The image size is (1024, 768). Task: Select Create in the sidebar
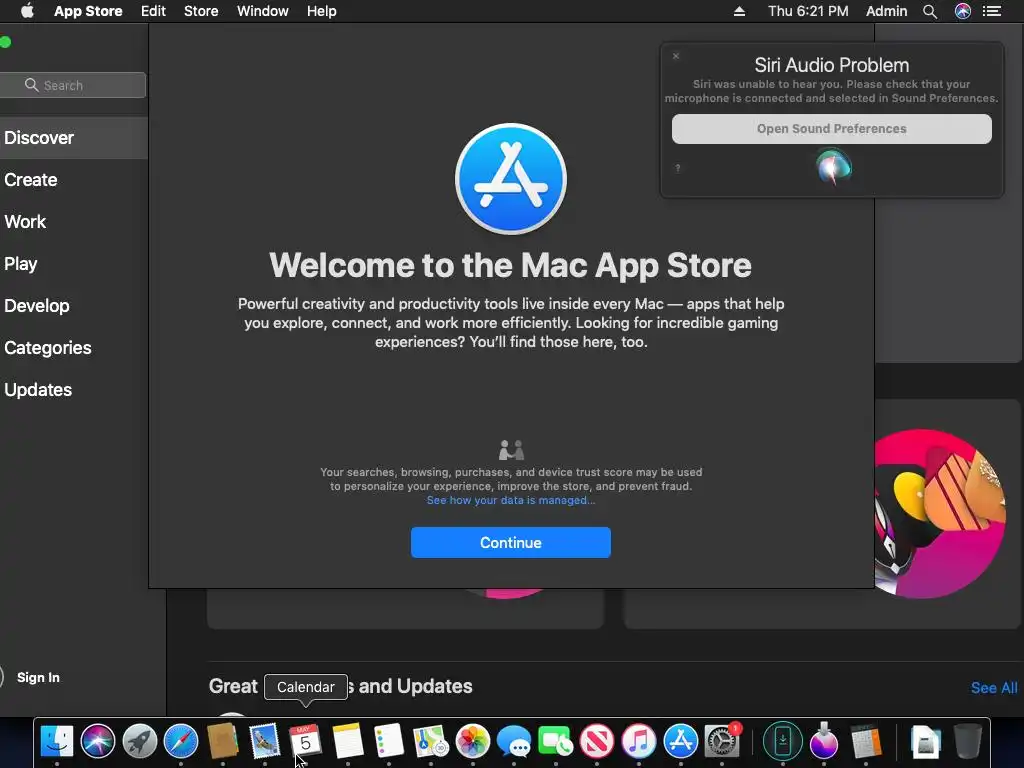click(x=74, y=180)
